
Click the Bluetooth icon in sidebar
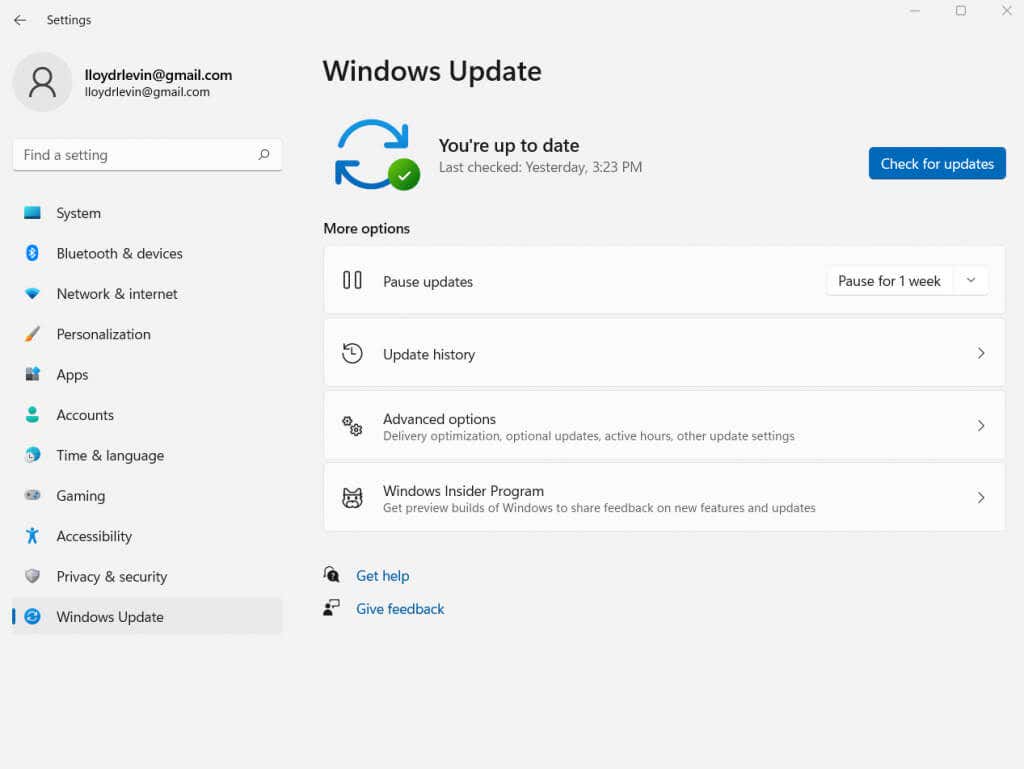(x=32, y=253)
